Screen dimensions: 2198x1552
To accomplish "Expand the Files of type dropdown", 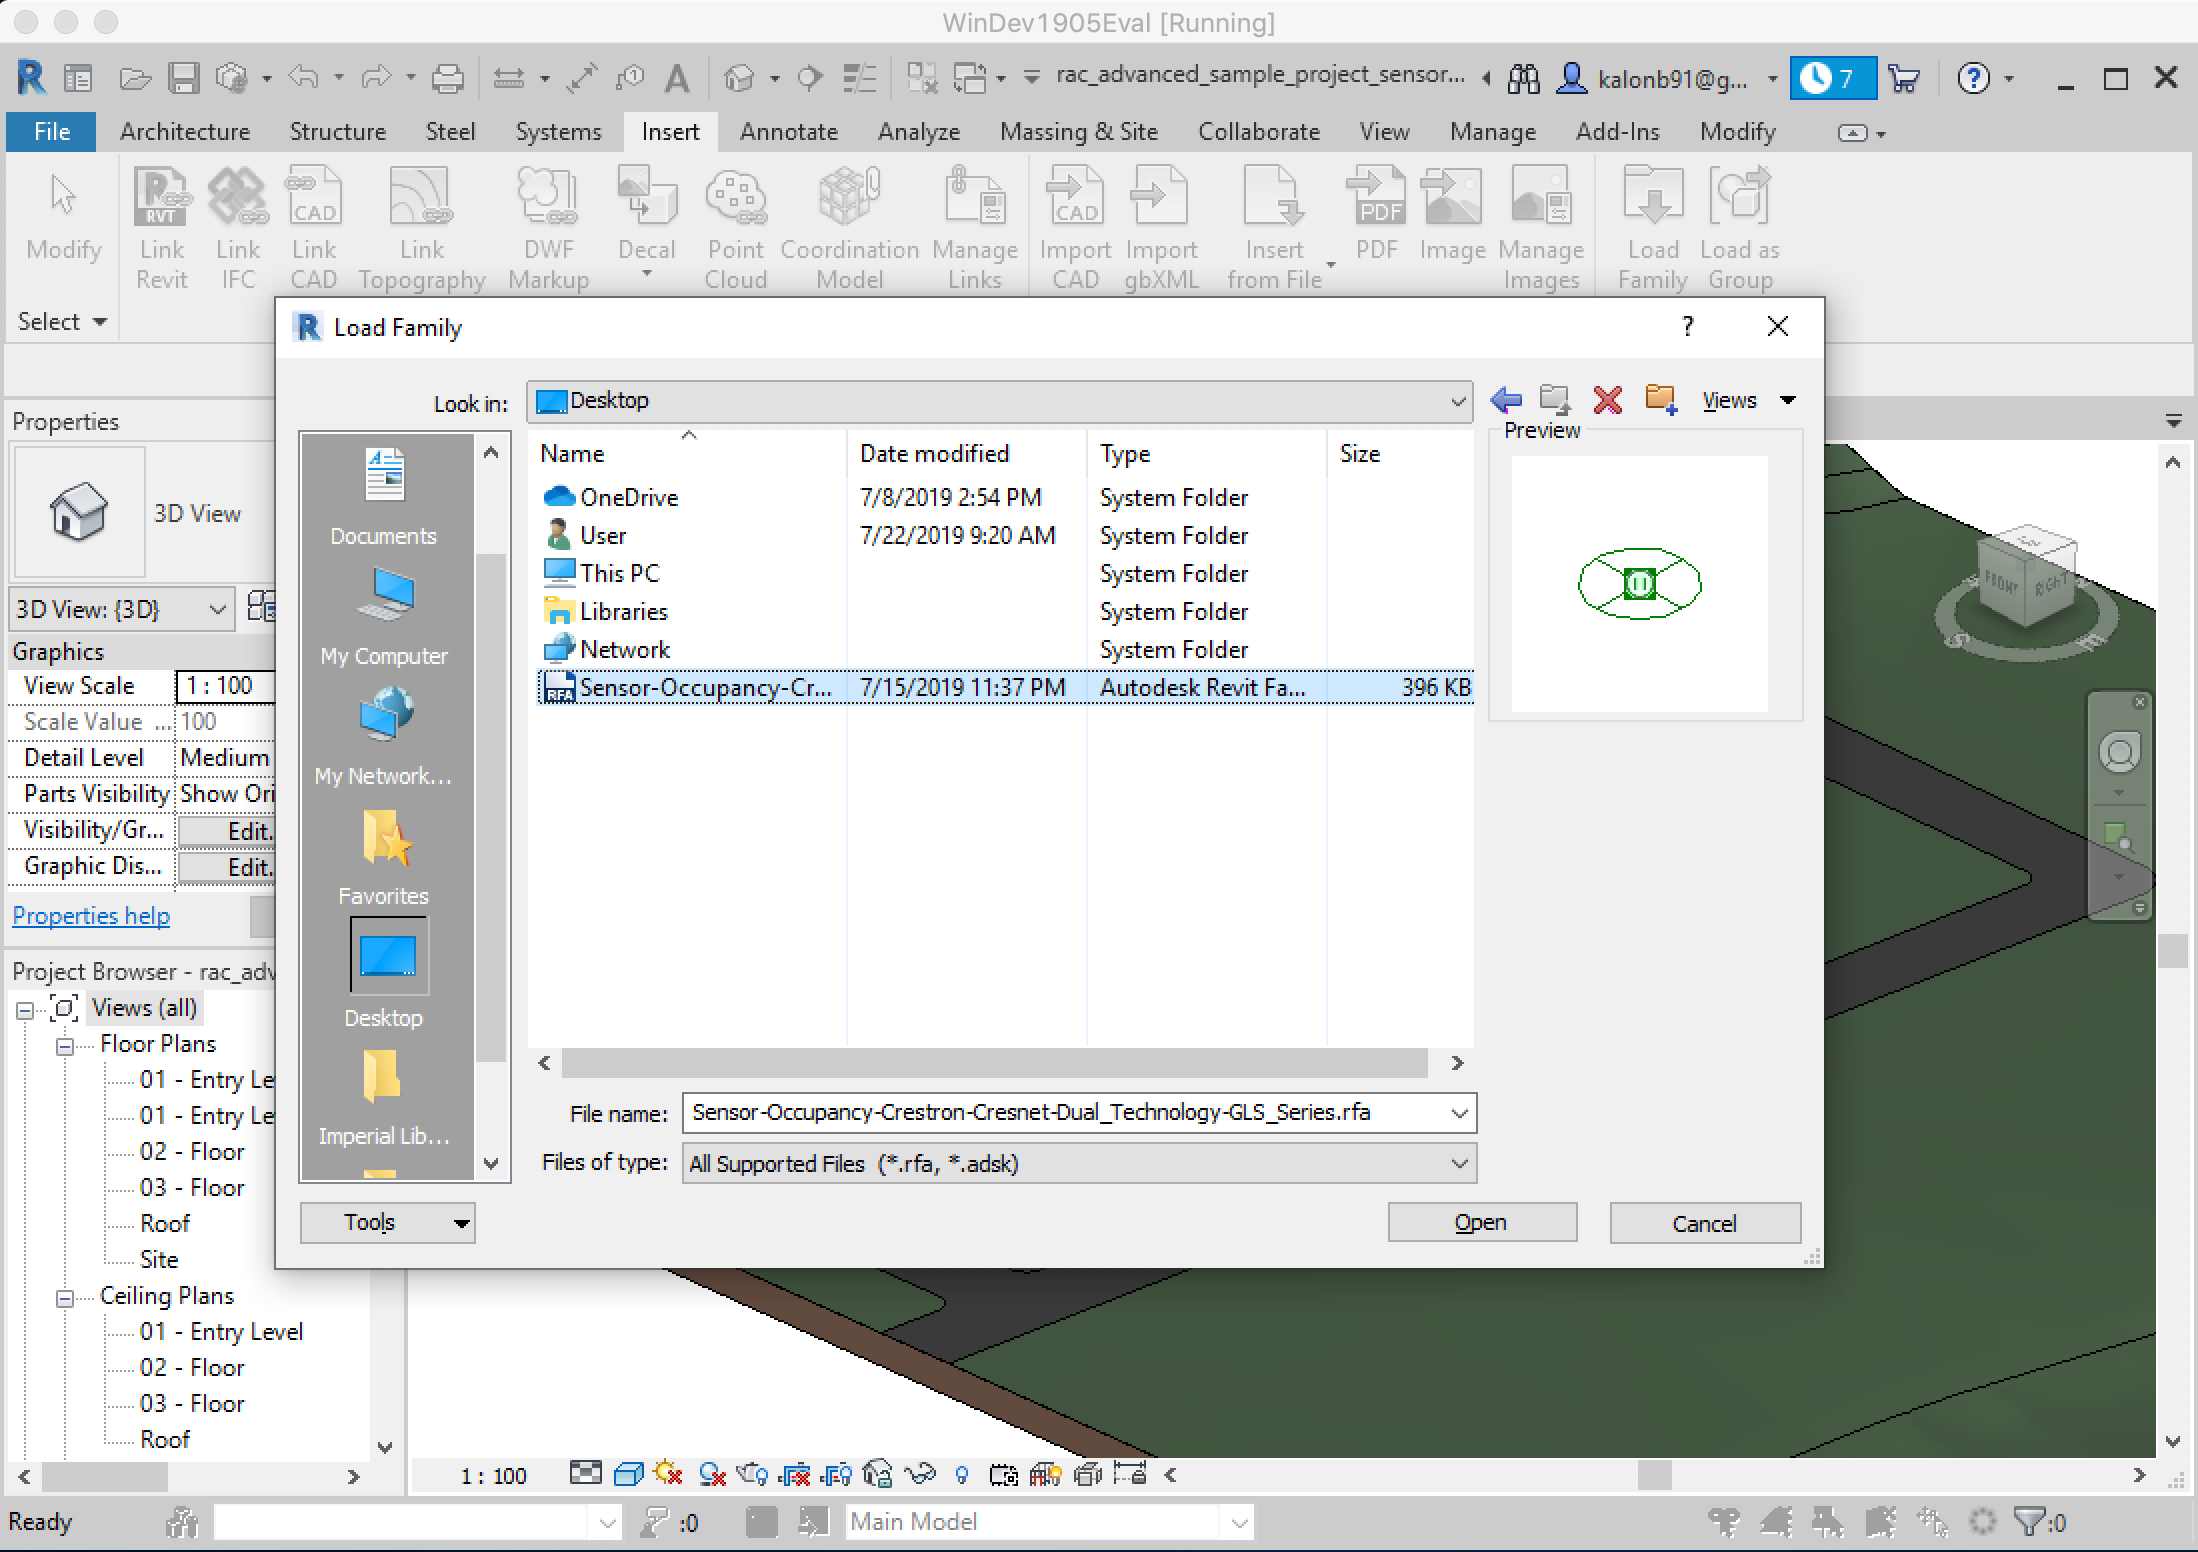I will click(x=1458, y=1164).
